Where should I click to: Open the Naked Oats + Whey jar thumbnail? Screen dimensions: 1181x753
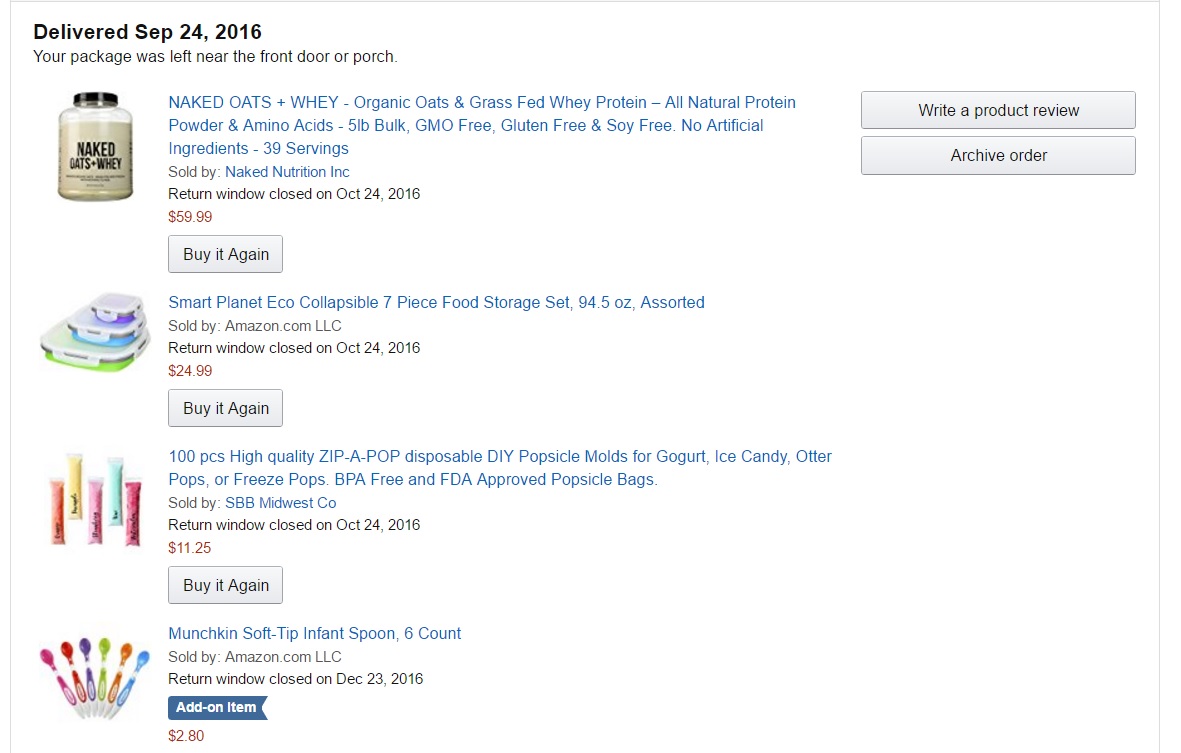pos(96,146)
